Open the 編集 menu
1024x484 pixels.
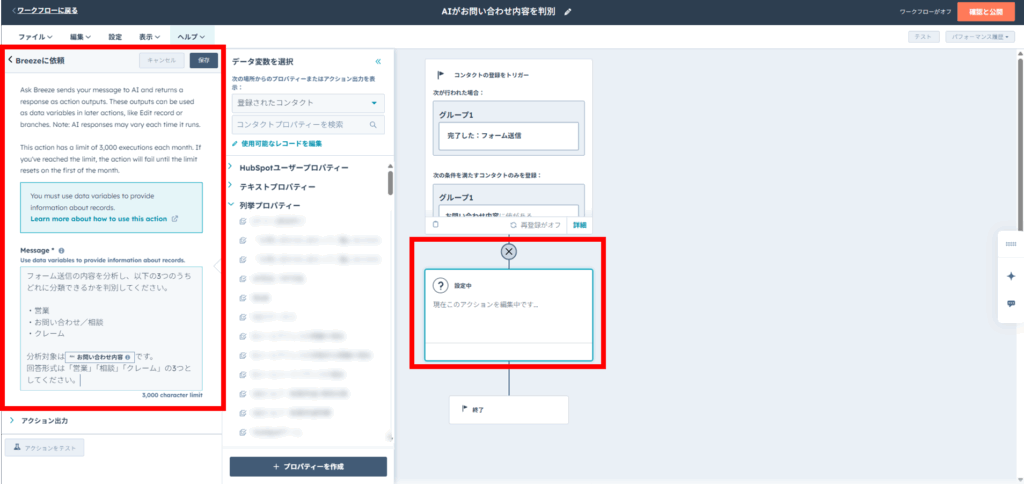(x=80, y=37)
